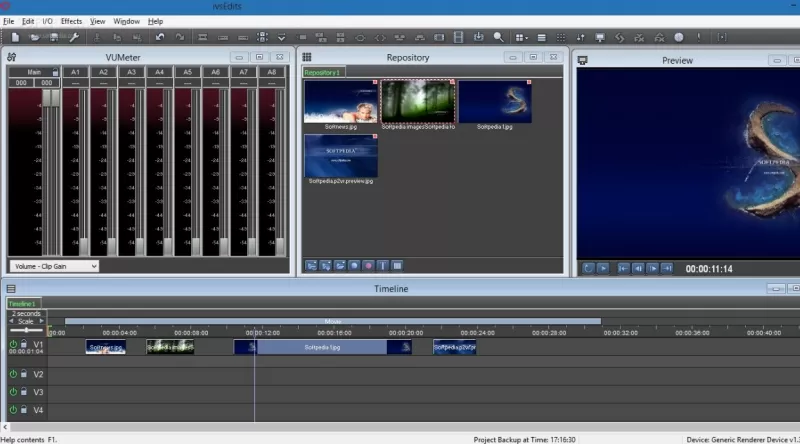This screenshot has height=444, width=800.
Task: Toggle the lock on track V2
Action: click(x=24, y=374)
